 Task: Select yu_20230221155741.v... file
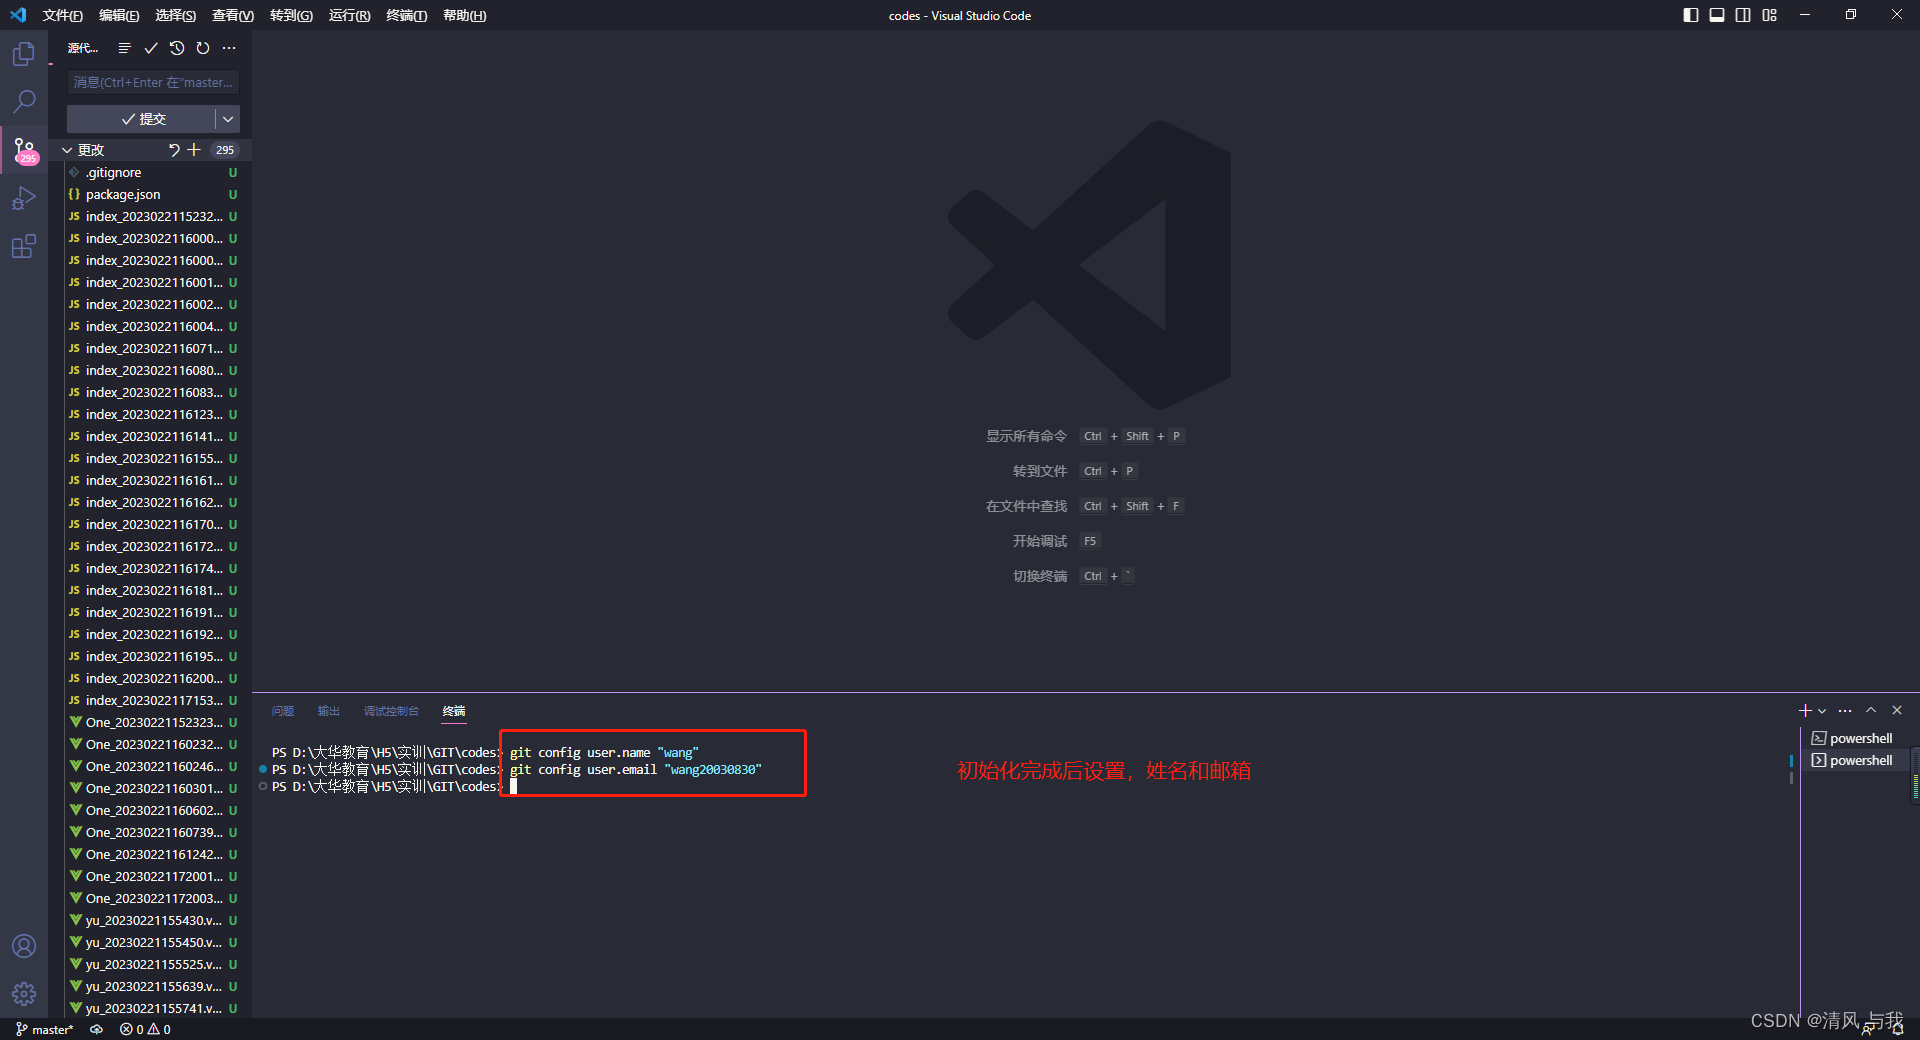(x=150, y=1008)
